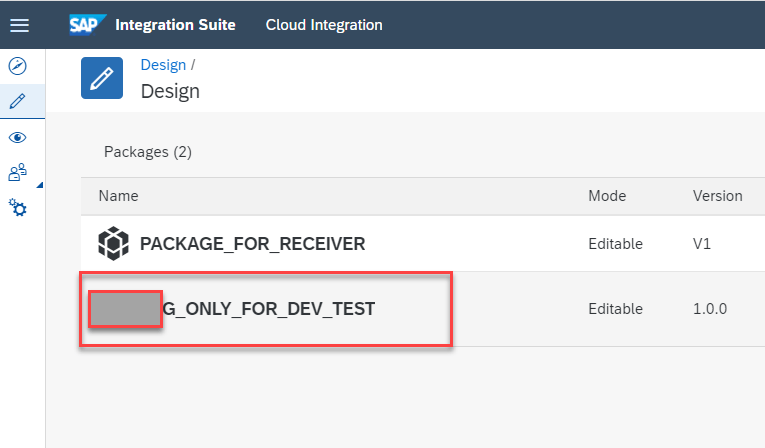Click the Version column header
The width and height of the screenshot is (765, 448).
tap(717, 196)
